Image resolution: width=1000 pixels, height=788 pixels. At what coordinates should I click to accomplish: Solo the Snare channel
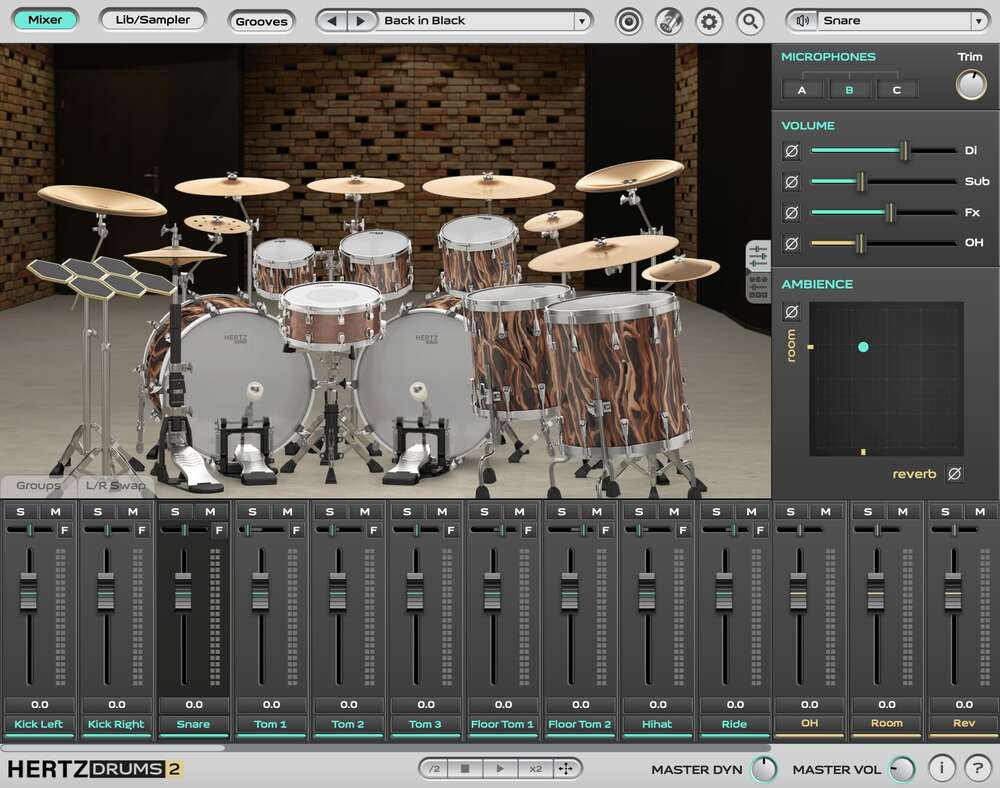click(x=174, y=511)
